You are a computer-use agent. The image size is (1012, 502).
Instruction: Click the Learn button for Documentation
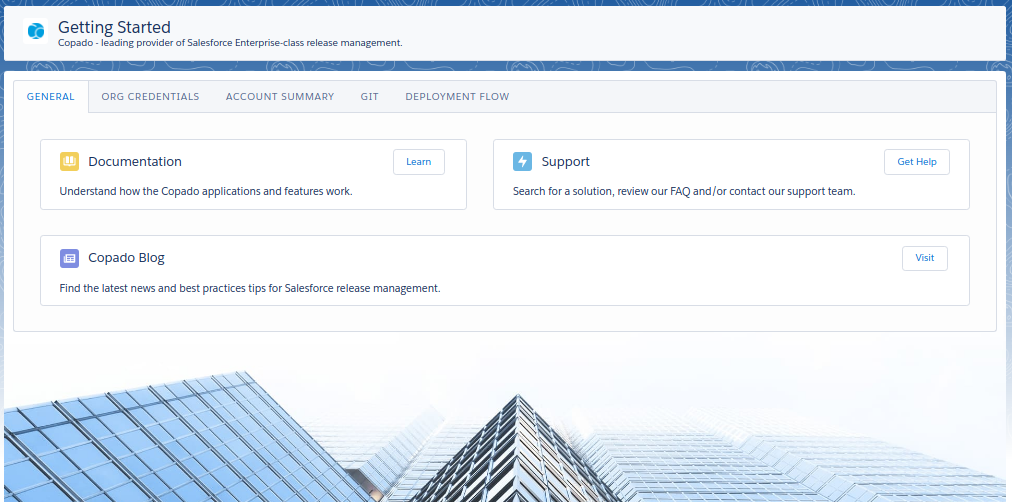419,162
